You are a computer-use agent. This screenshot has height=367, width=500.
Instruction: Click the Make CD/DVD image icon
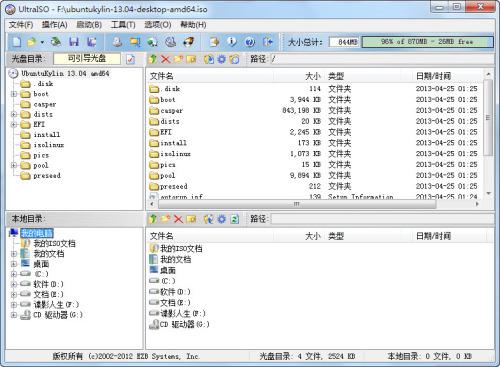117,42
